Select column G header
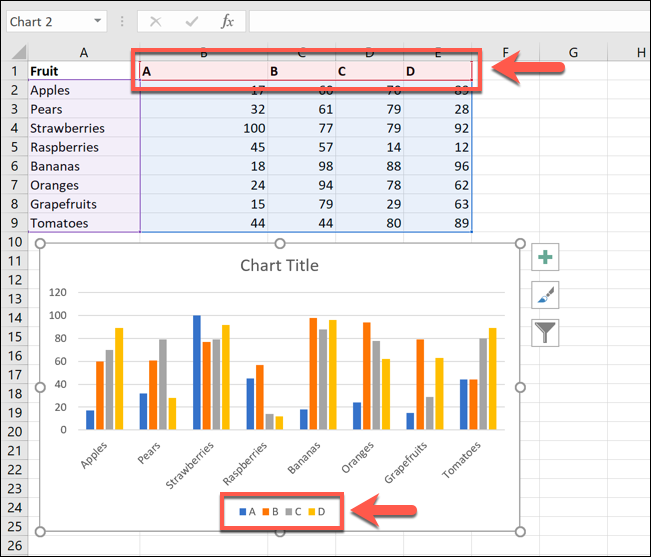 pos(573,52)
